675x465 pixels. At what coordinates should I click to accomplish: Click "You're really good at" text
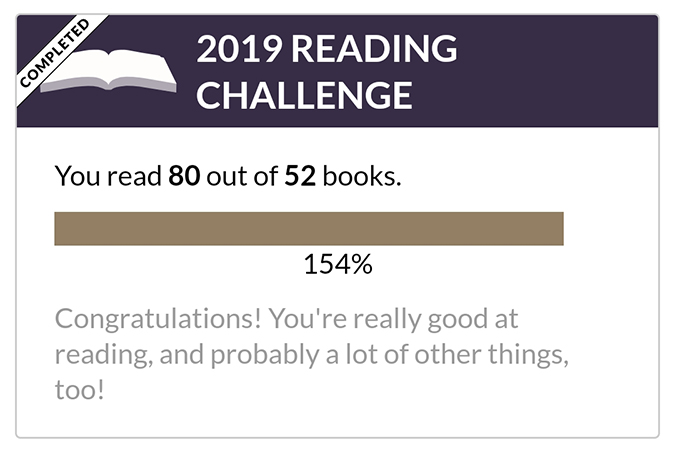(x=393, y=319)
